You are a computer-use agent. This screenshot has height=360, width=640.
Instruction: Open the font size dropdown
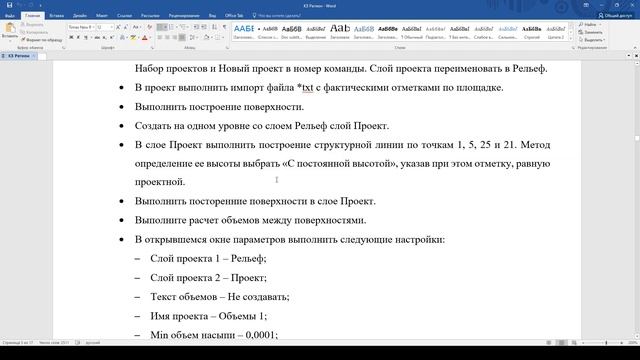(x=111, y=27)
